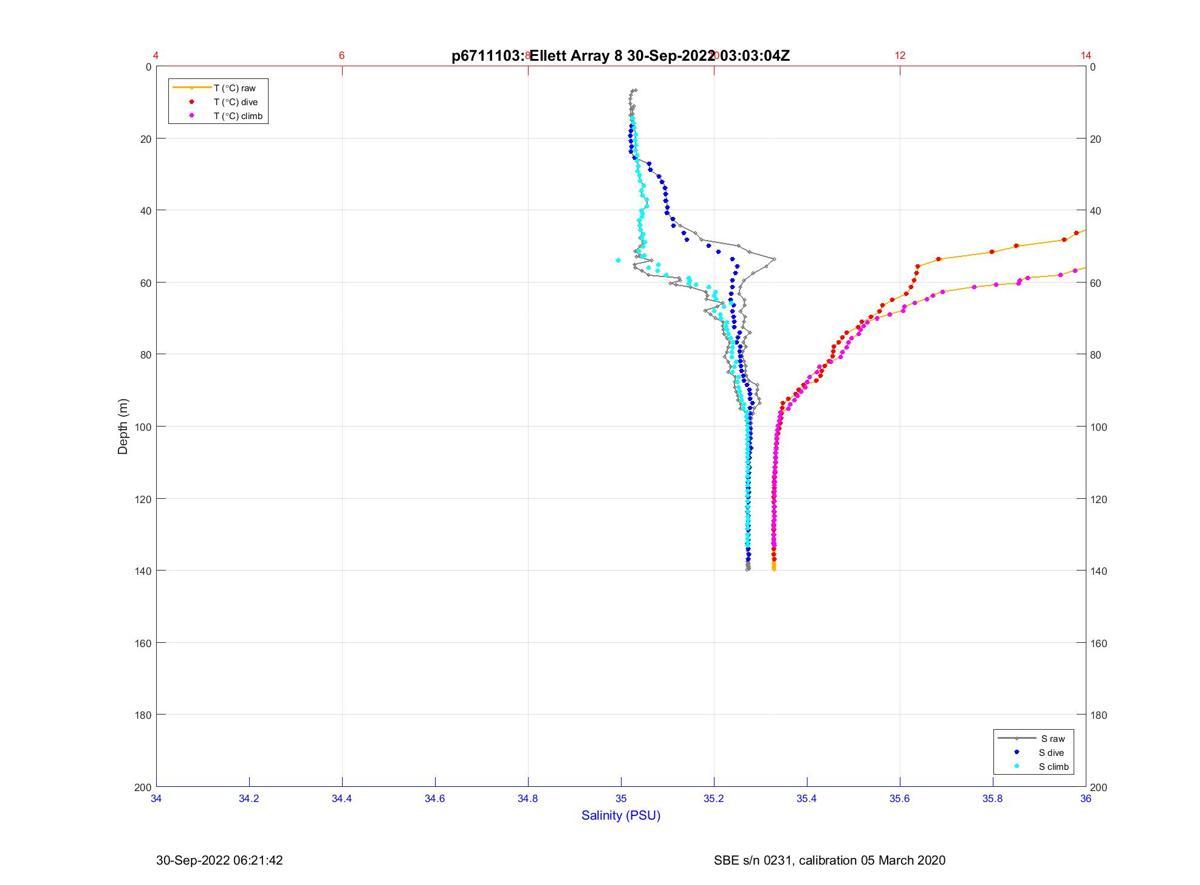Click the red temperature tick label "14"
This screenshot has width=1200, height=885.
(x=1086, y=56)
